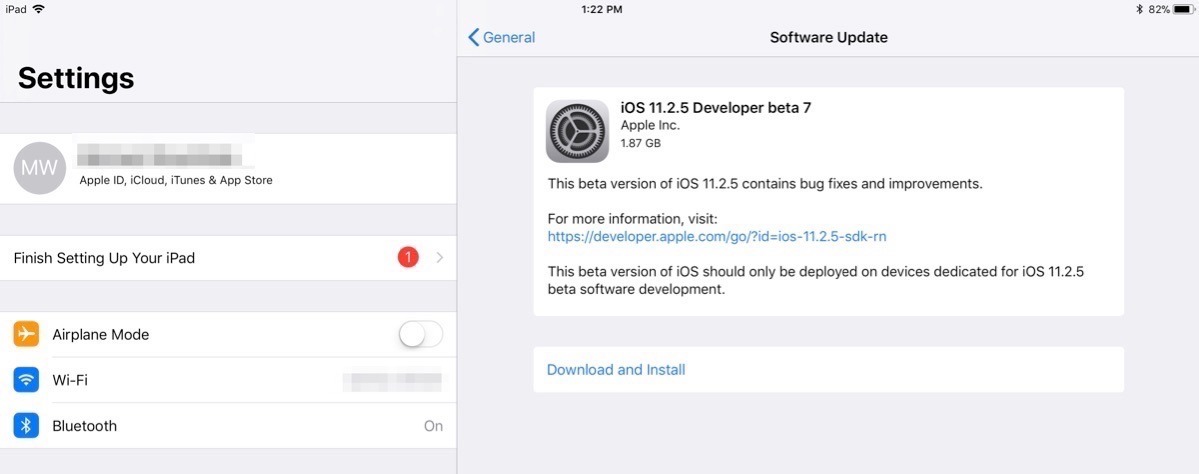Click the iOS 11.2.5 Developer beta 7 title
Screen dimensions: 1199x474
pos(716,108)
